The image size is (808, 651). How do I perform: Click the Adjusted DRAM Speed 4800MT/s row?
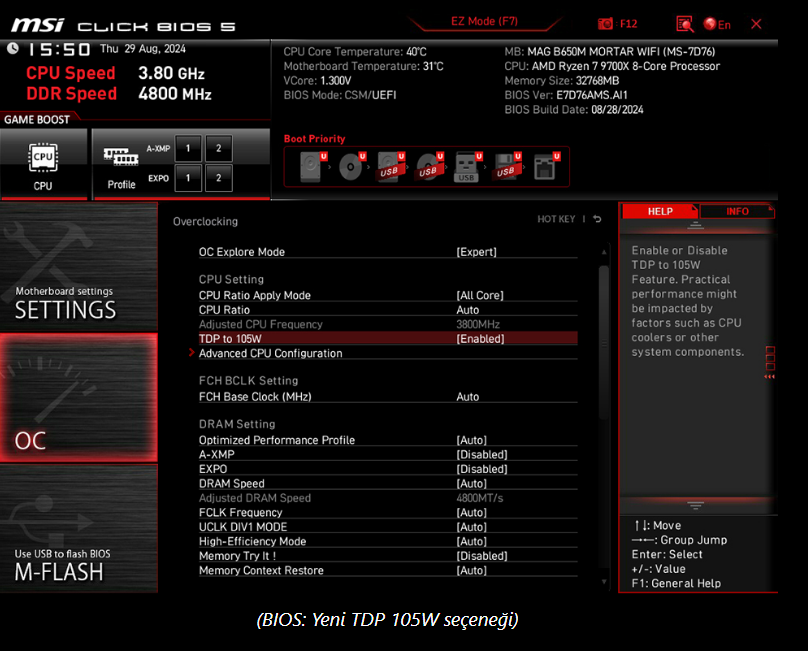(x=388, y=498)
